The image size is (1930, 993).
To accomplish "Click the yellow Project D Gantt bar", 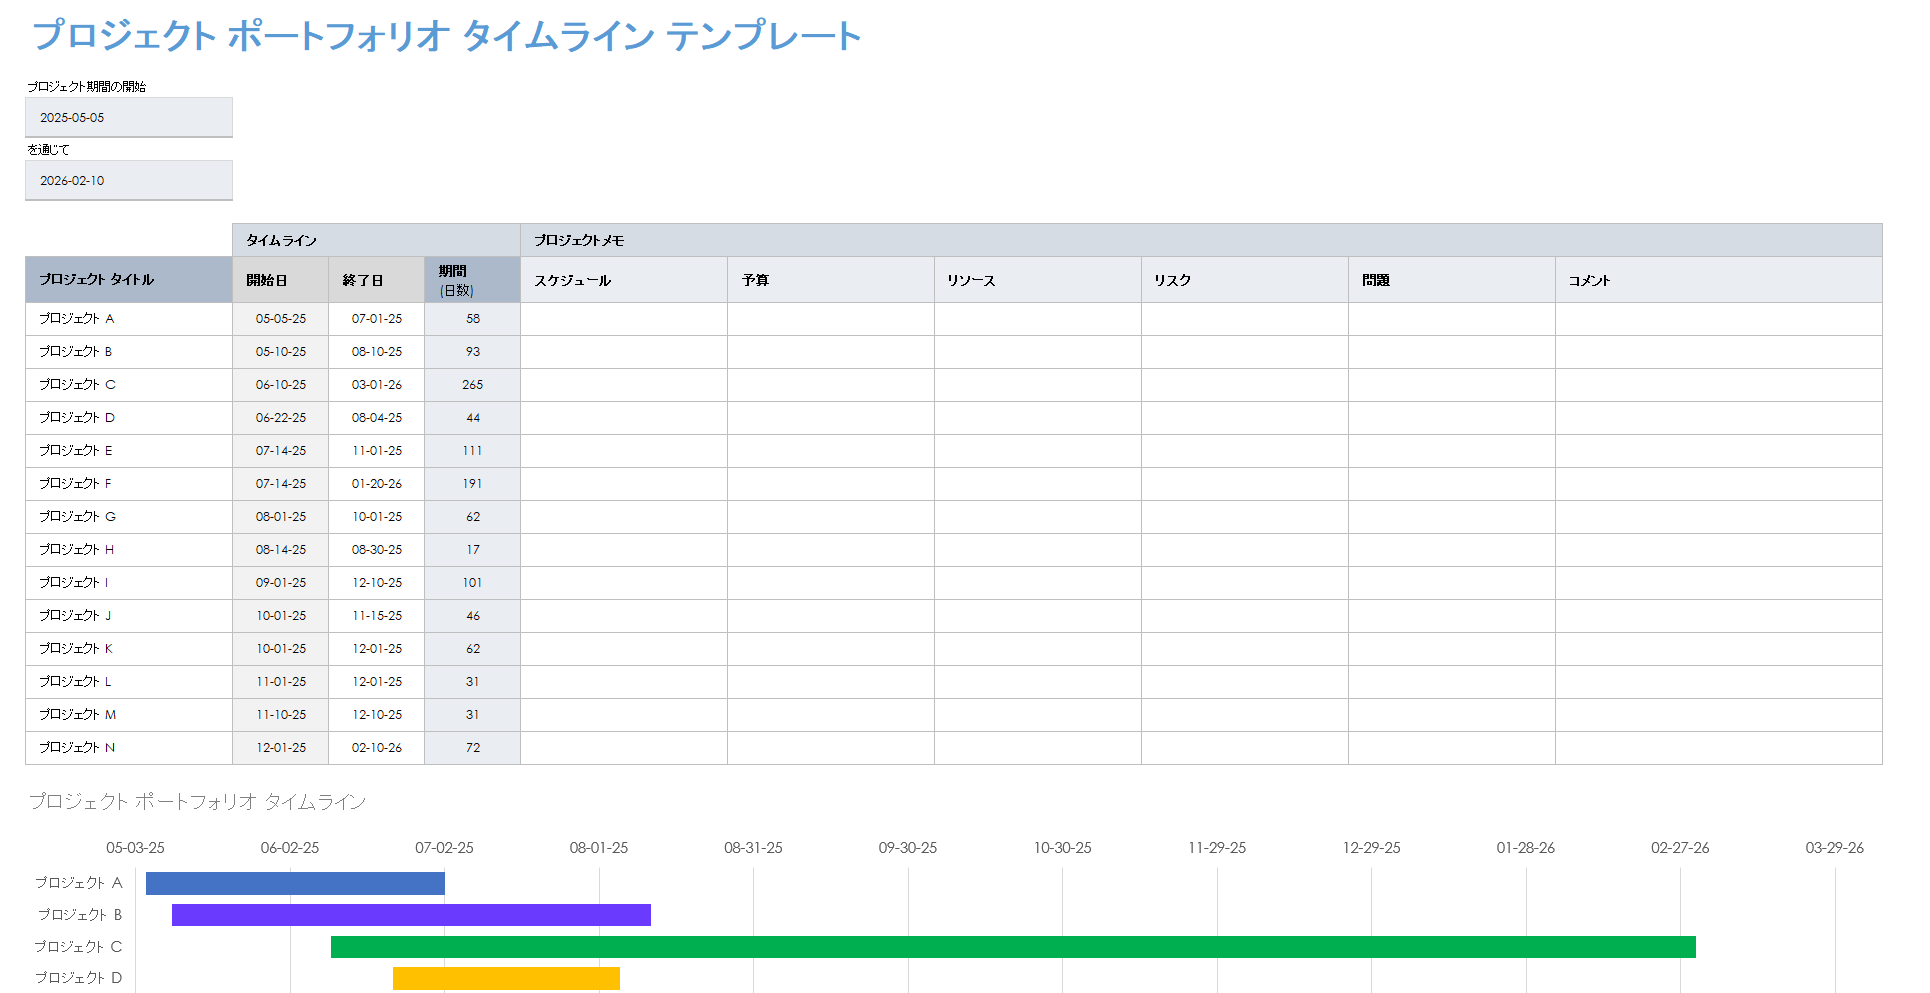I will pyautogui.click(x=506, y=978).
